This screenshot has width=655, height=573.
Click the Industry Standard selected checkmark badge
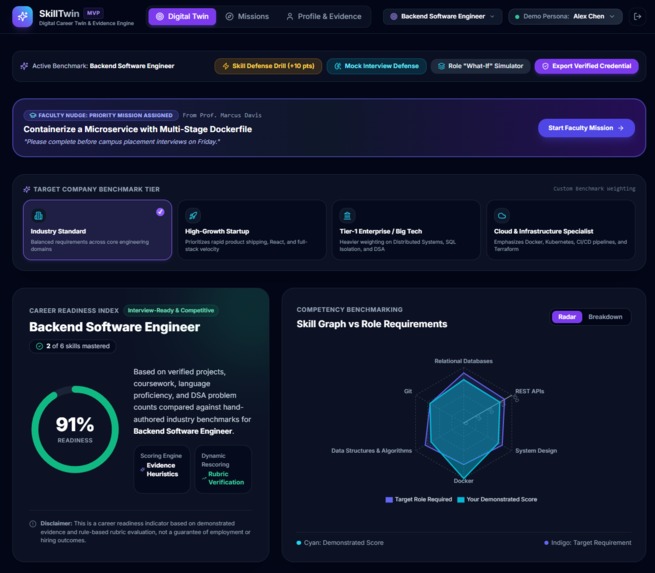(160, 212)
